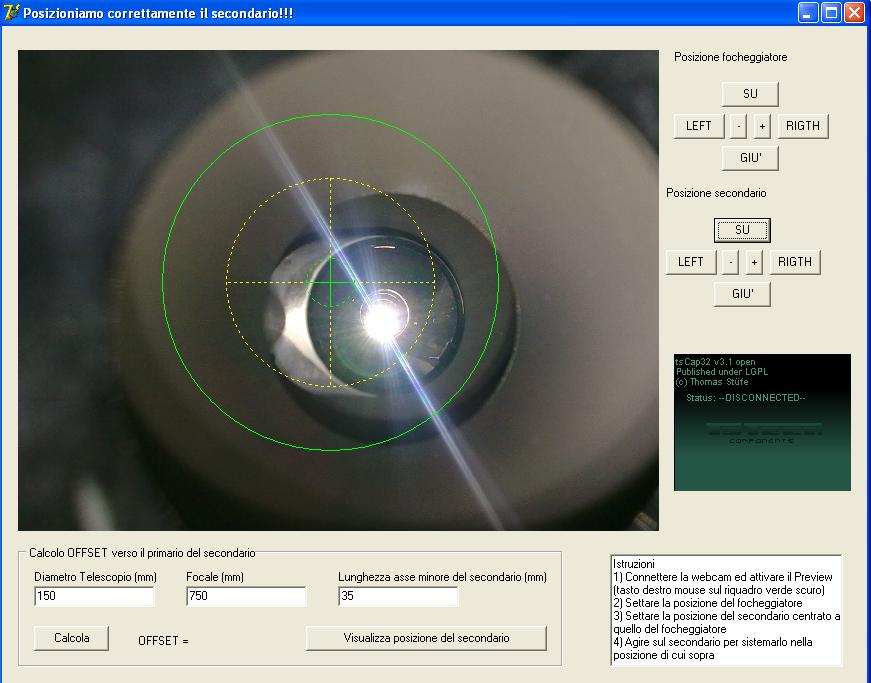Image resolution: width=871 pixels, height=683 pixels.
Task: Click GIU' under Posizione secondario
Action: coord(742,294)
